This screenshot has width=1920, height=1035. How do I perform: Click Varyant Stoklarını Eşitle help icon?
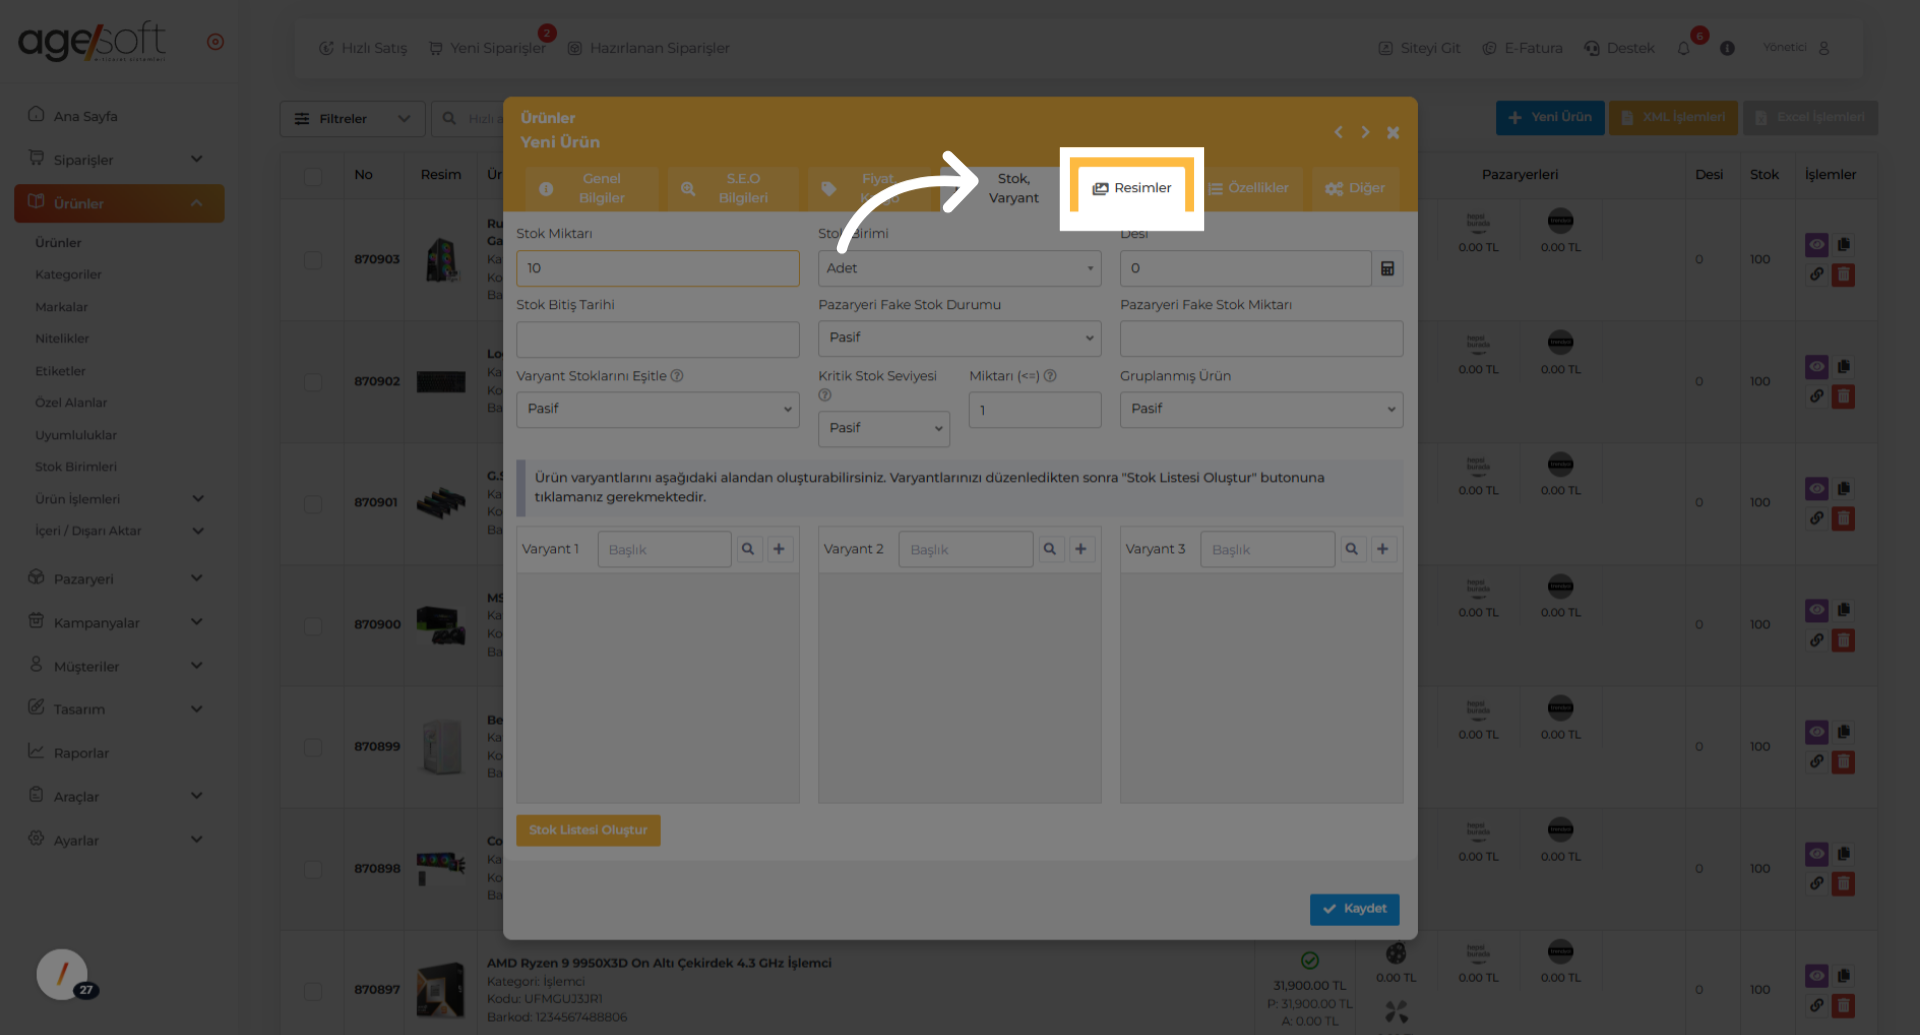[x=677, y=376]
